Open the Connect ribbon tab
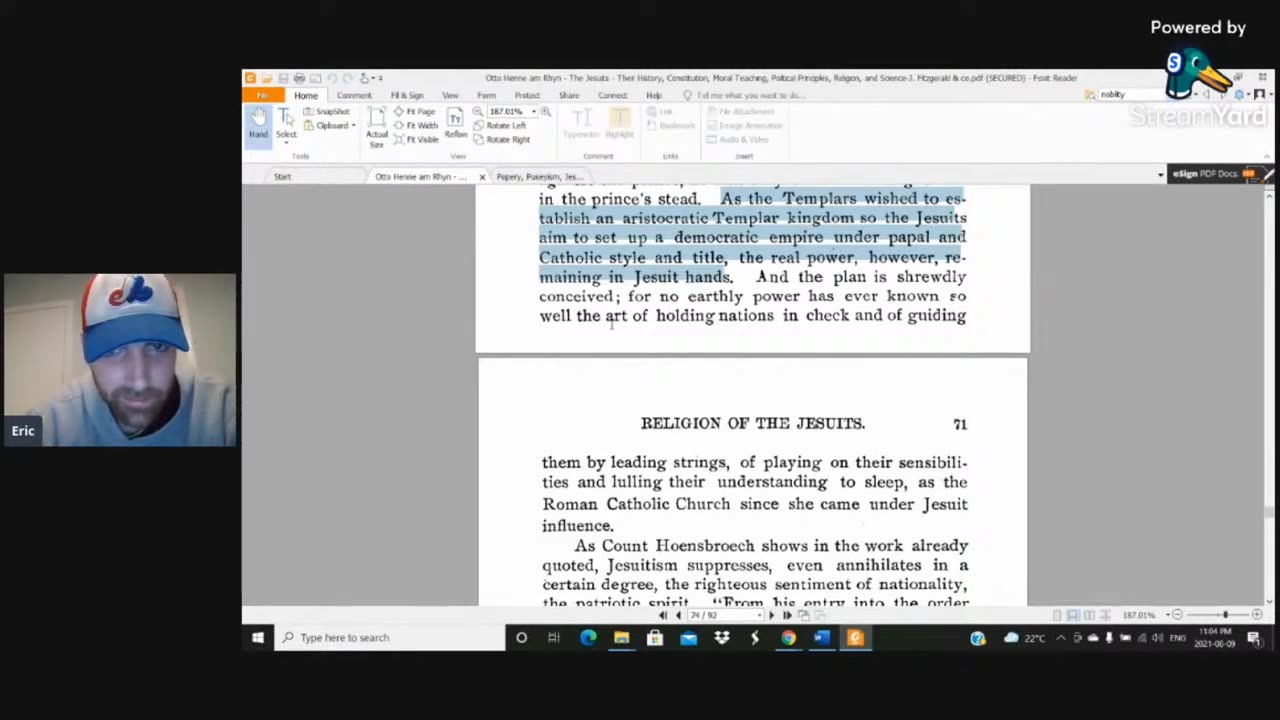 pos(612,95)
